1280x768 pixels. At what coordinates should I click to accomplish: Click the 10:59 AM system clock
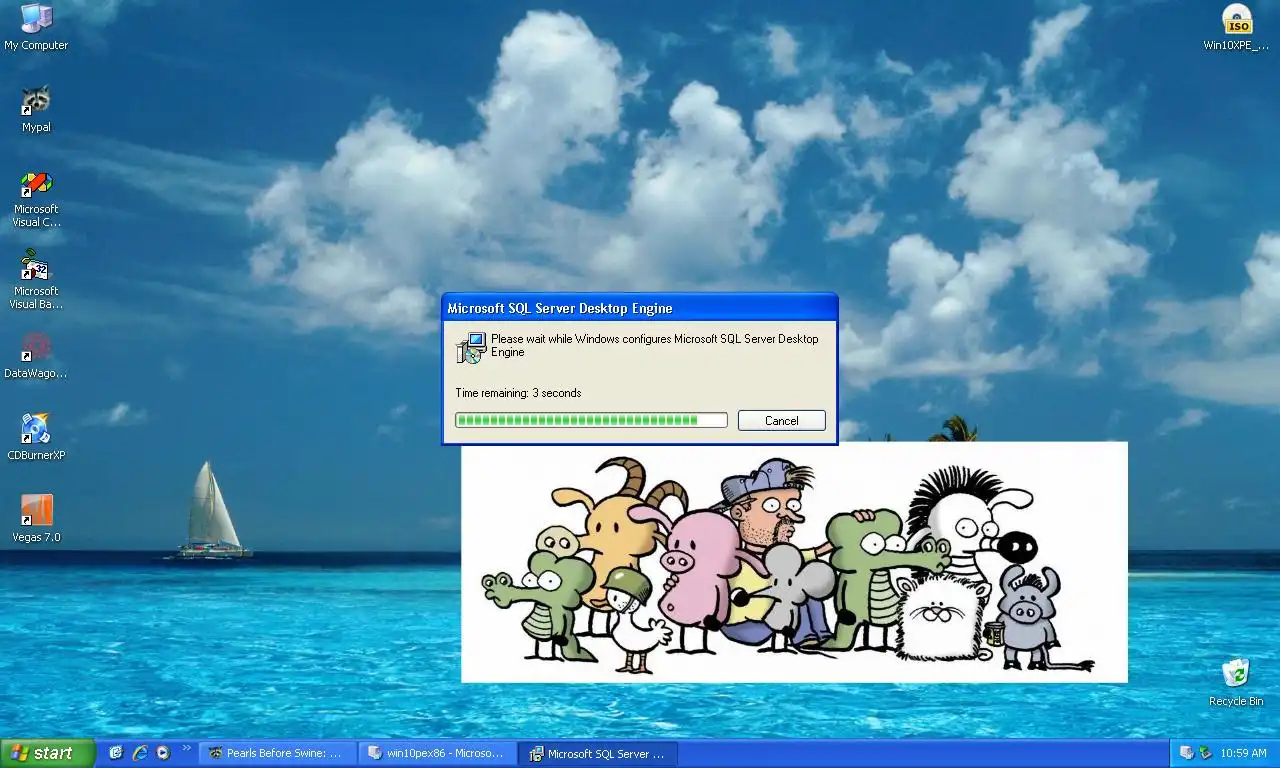[1244, 753]
